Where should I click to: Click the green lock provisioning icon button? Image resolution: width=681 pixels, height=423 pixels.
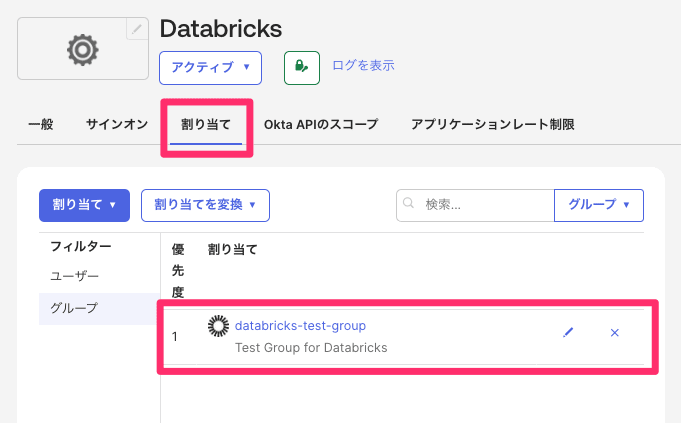coord(302,68)
